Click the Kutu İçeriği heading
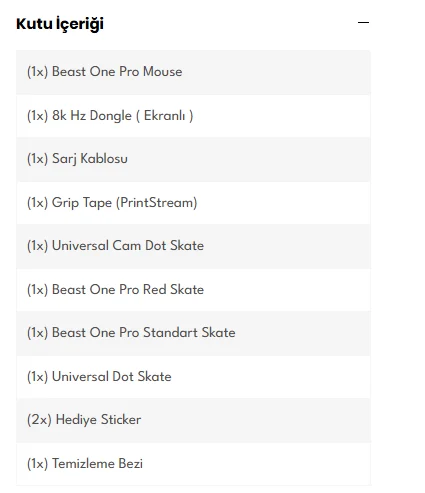The image size is (425, 493). [60, 24]
